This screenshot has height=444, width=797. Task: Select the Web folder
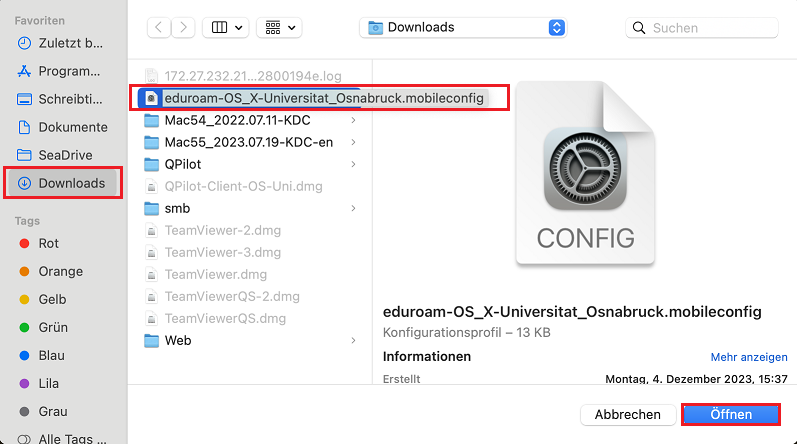coord(249,340)
